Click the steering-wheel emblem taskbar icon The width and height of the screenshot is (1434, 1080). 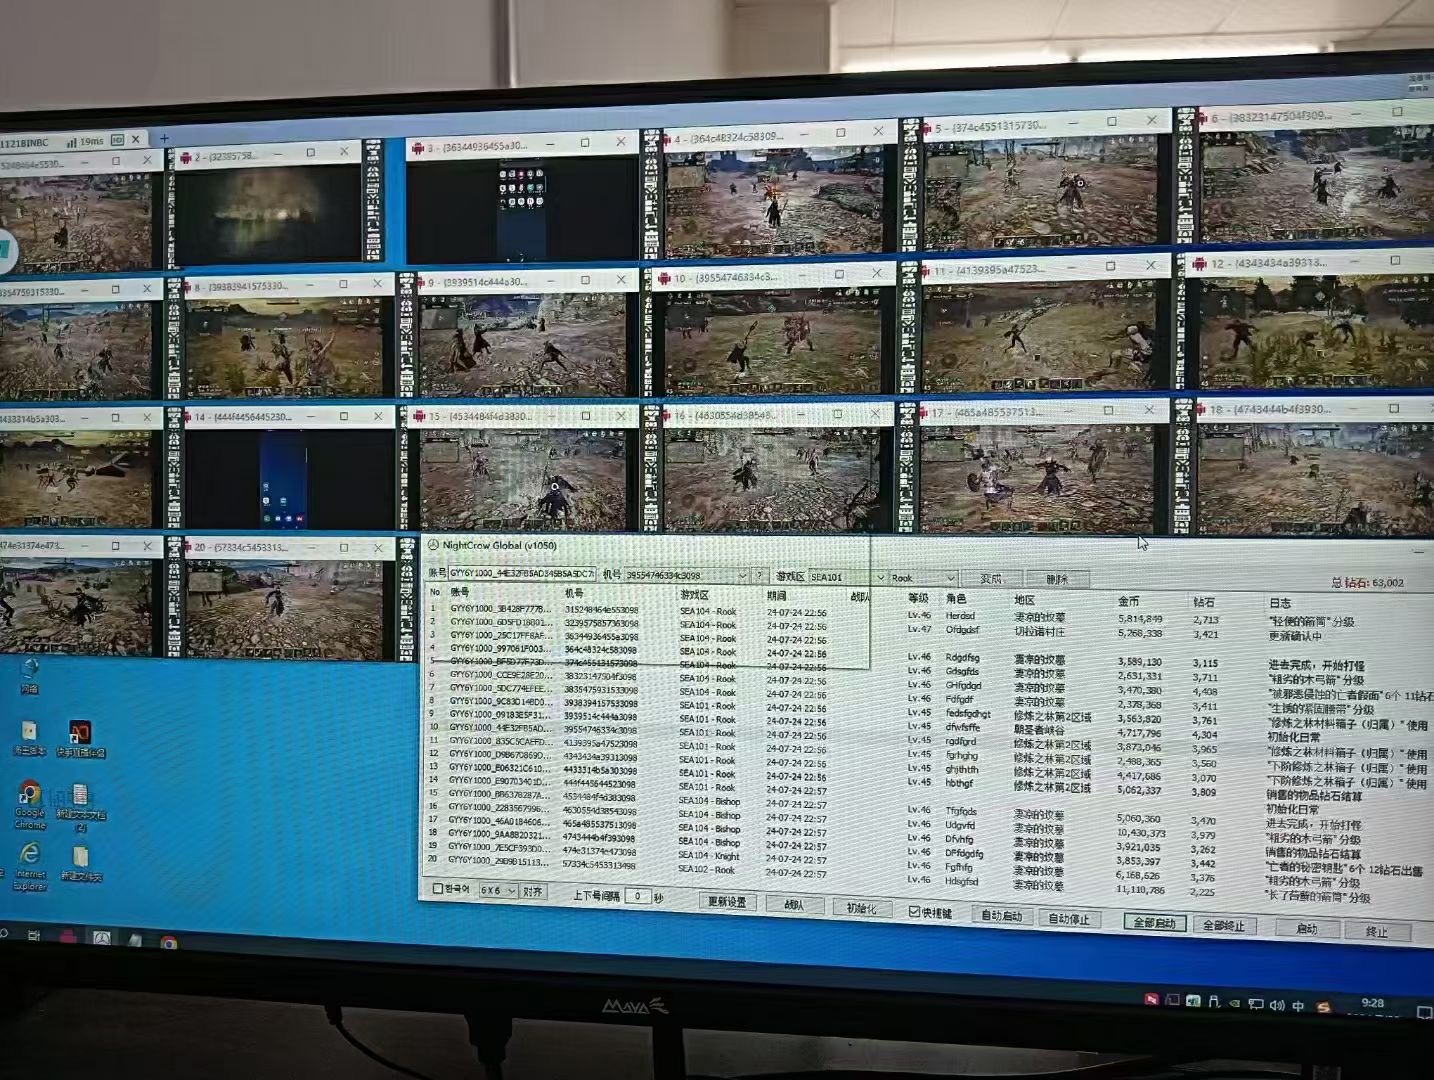coord(102,939)
